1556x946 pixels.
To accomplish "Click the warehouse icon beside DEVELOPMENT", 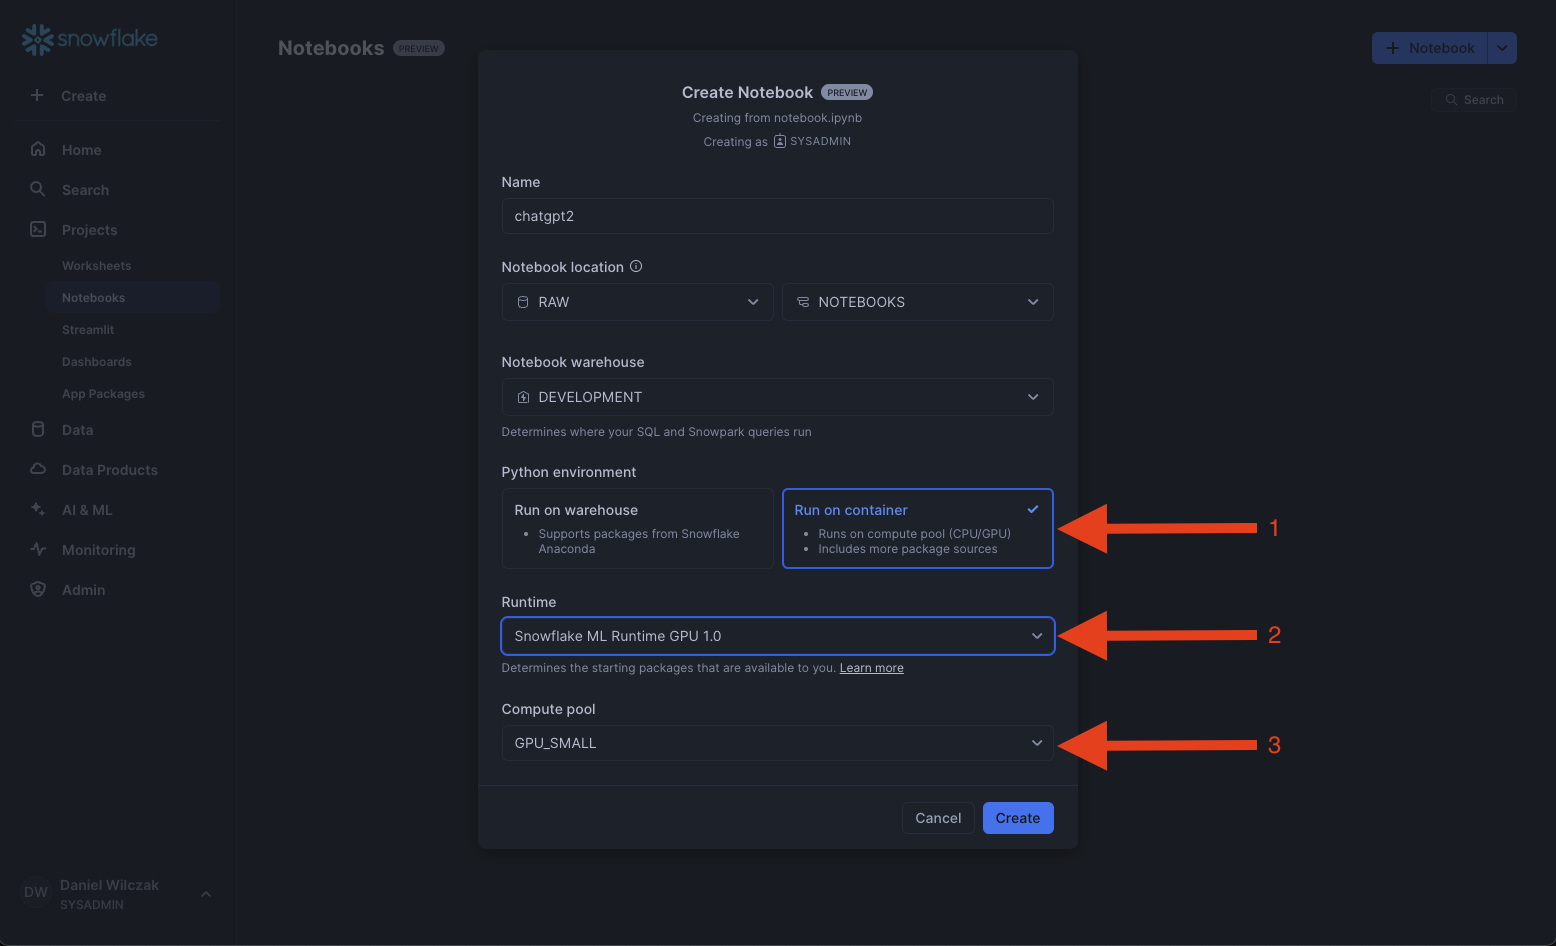I will coord(523,397).
